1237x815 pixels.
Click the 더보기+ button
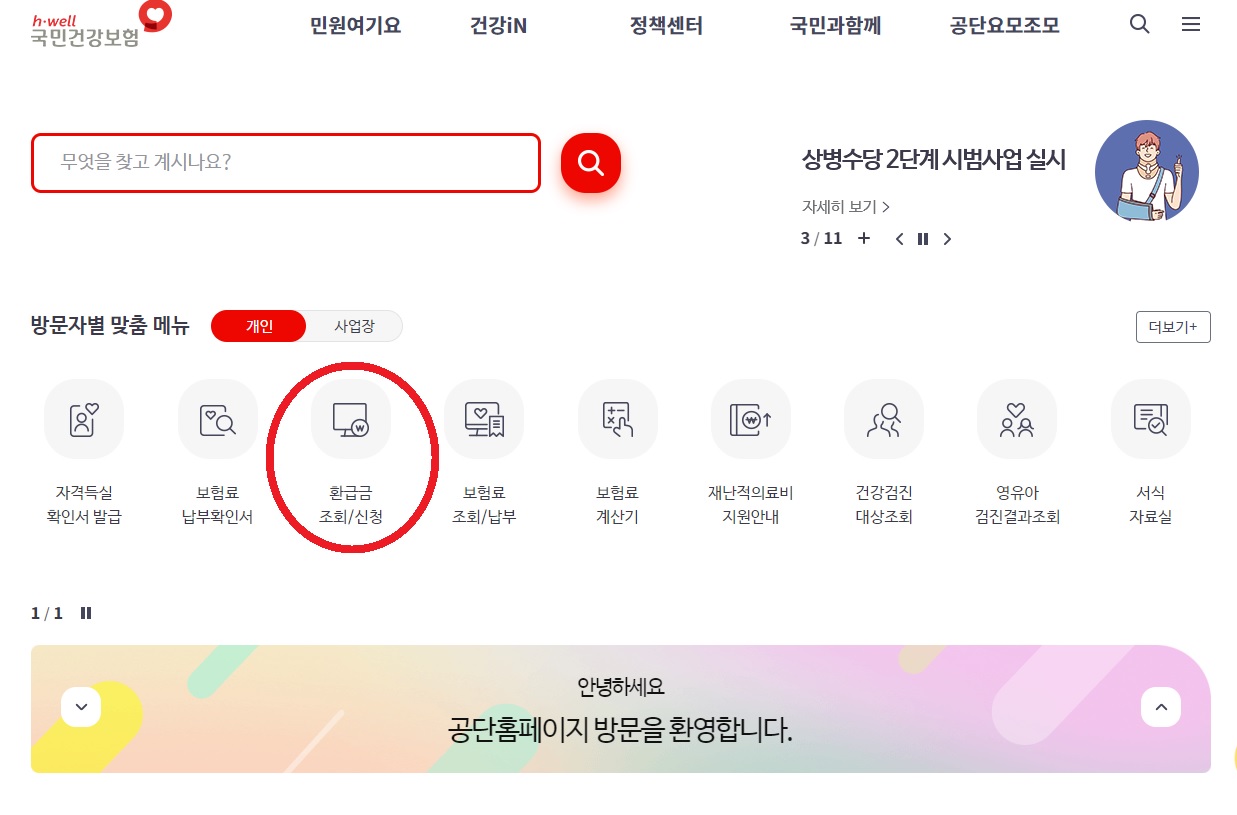(1173, 327)
